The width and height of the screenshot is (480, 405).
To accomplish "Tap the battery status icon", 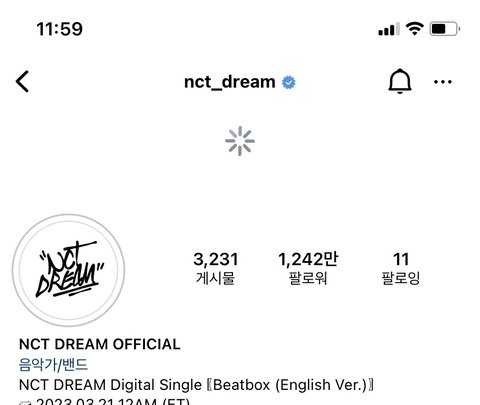I will point(445,29).
